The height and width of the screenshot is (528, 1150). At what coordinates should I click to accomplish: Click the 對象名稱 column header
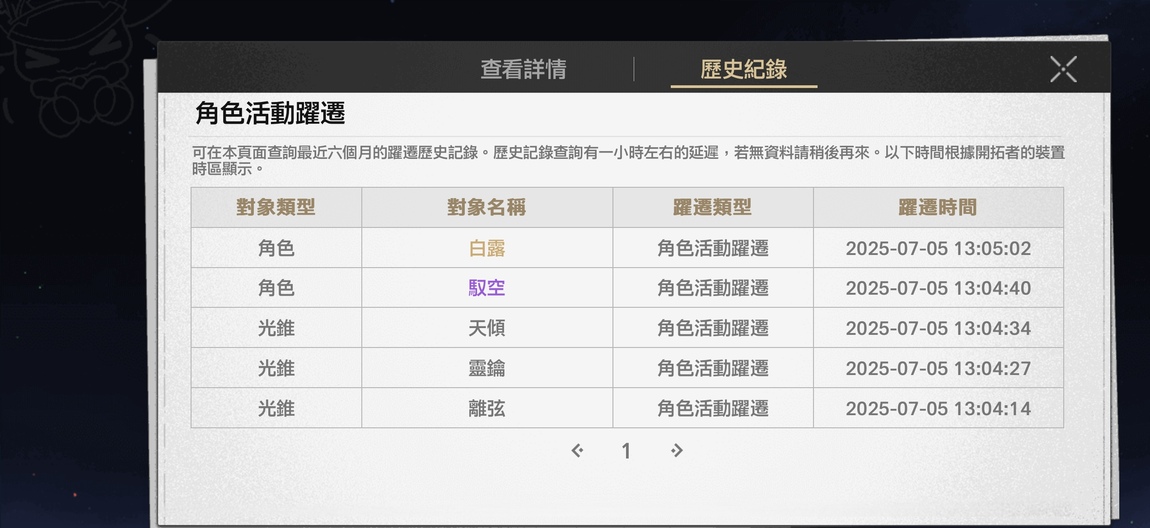(487, 208)
